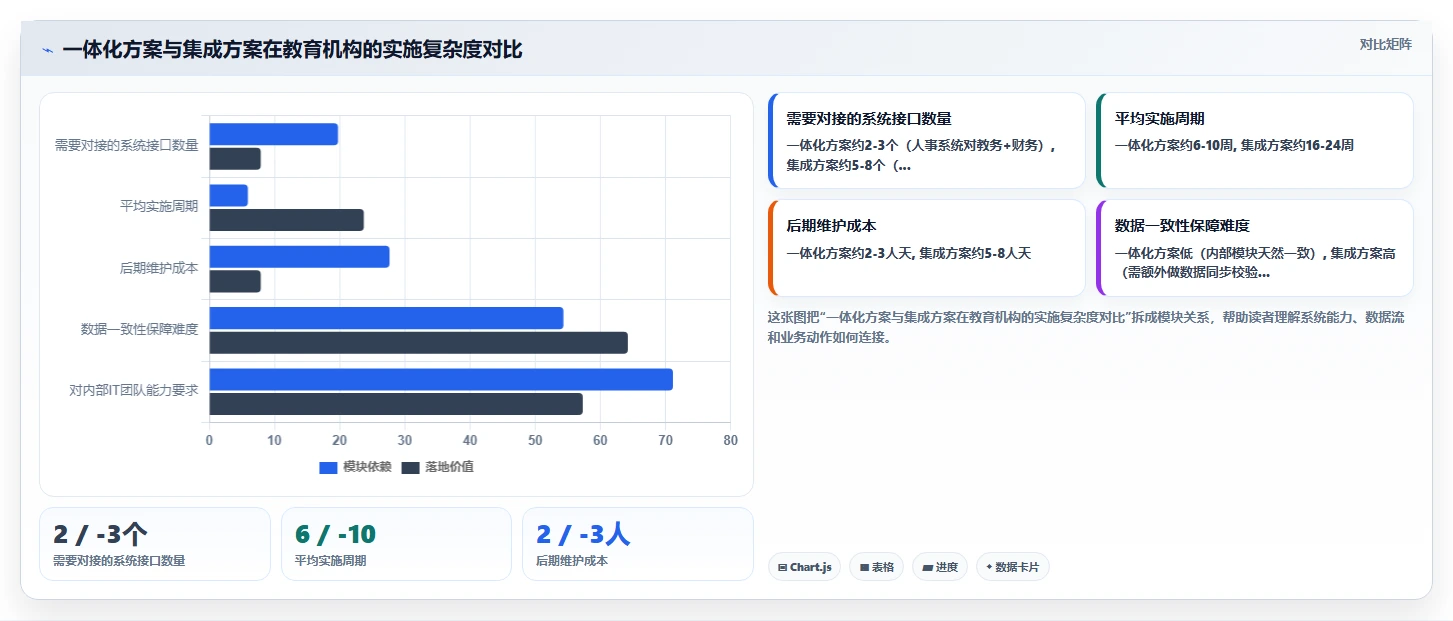Click the x-axis tick value 40
The width and height of the screenshot is (1453, 621).
pyautogui.click(x=470, y=440)
